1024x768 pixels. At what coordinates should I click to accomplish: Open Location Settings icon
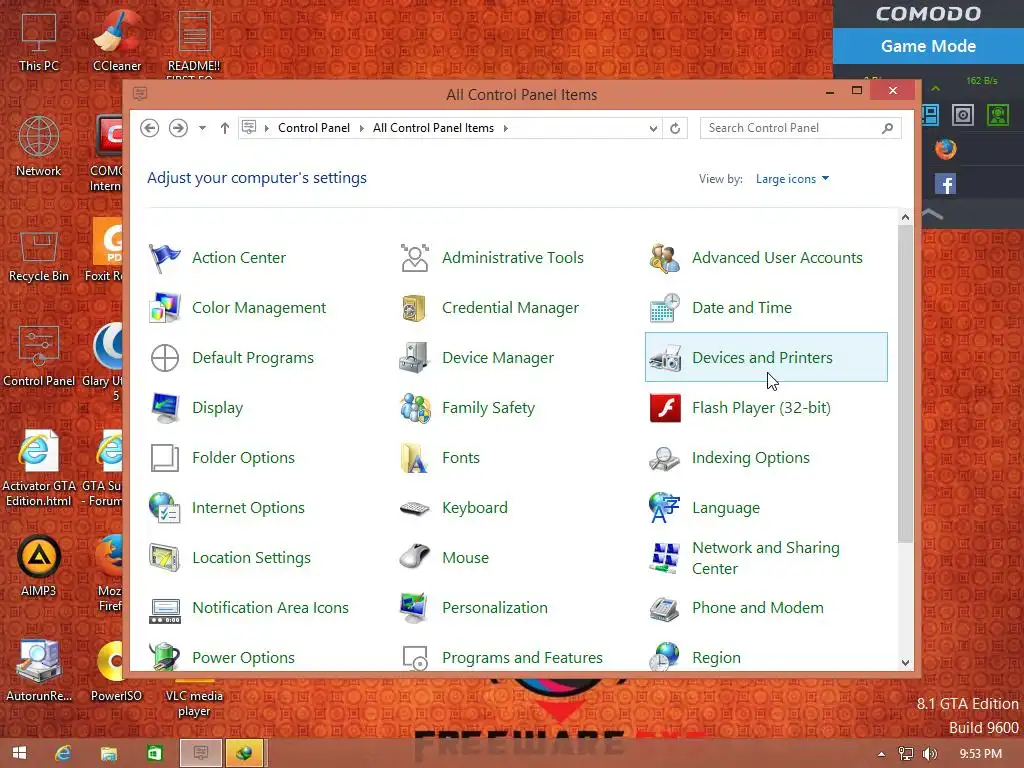click(x=165, y=558)
